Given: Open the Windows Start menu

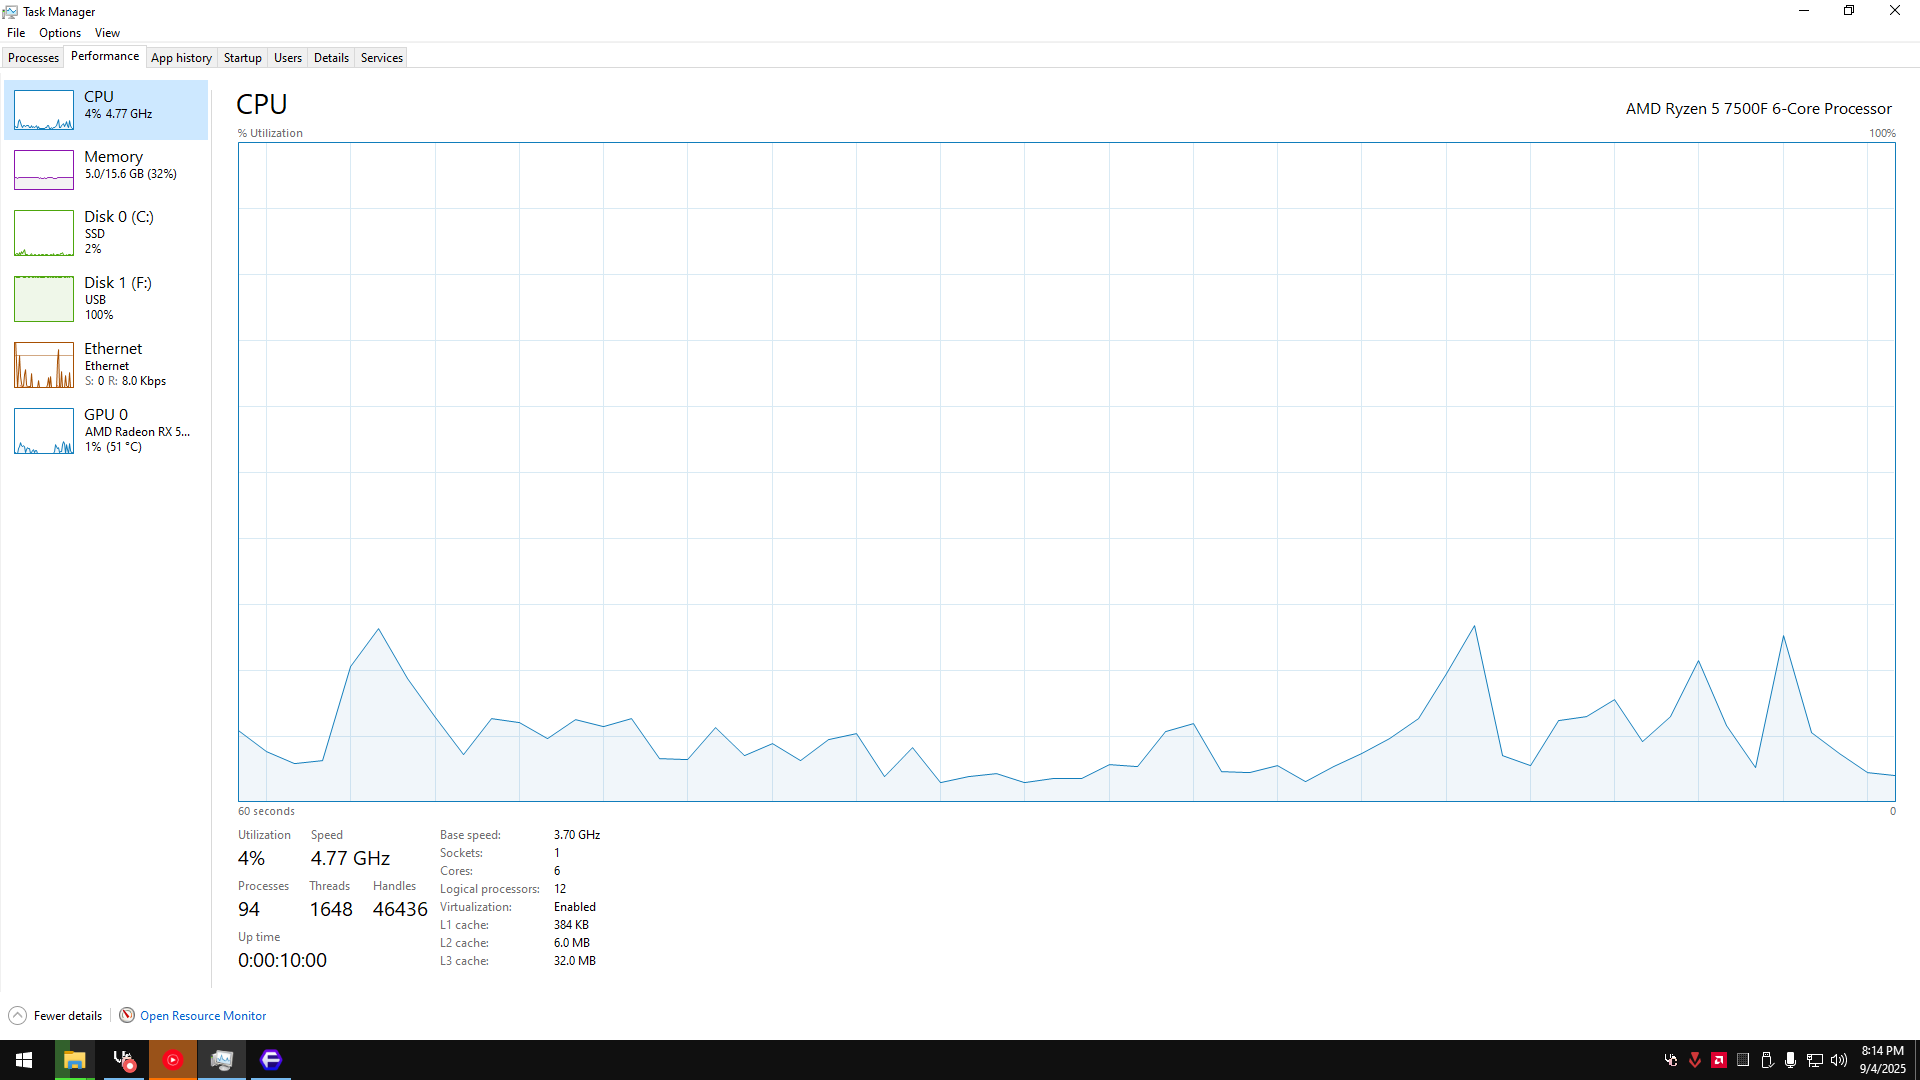Looking at the screenshot, I should 24,1060.
